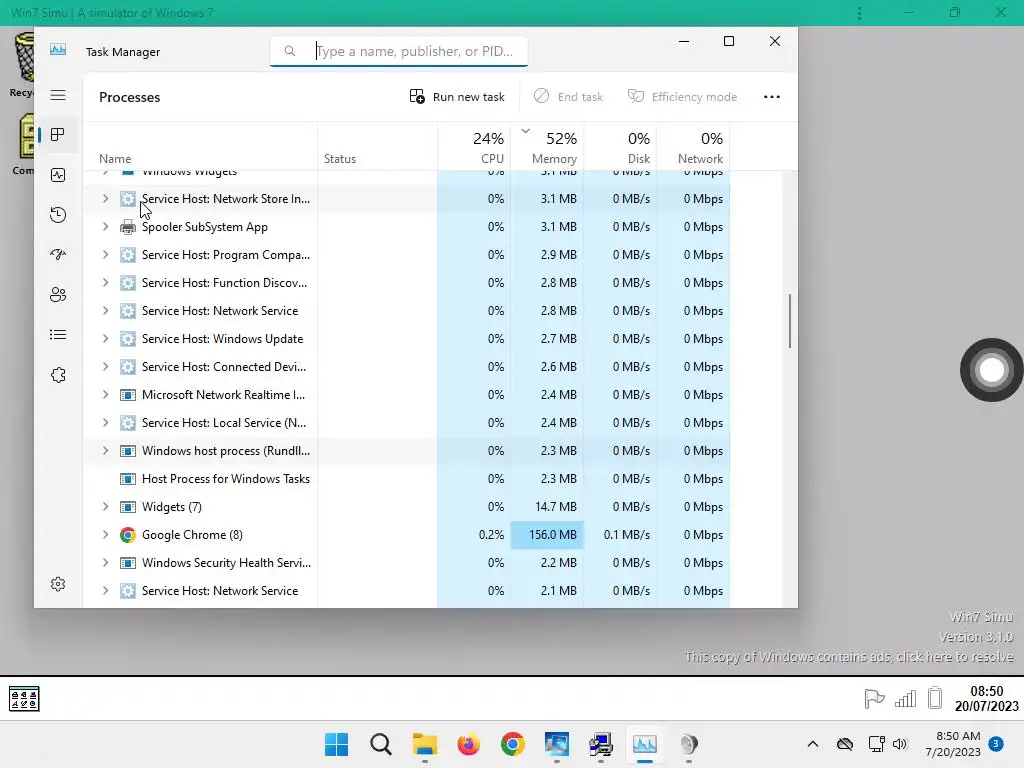Image resolution: width=1024 pixels, height=768 pixels.
Task: Click the 14.7 MB memory cell
Action: coord(547,507)
